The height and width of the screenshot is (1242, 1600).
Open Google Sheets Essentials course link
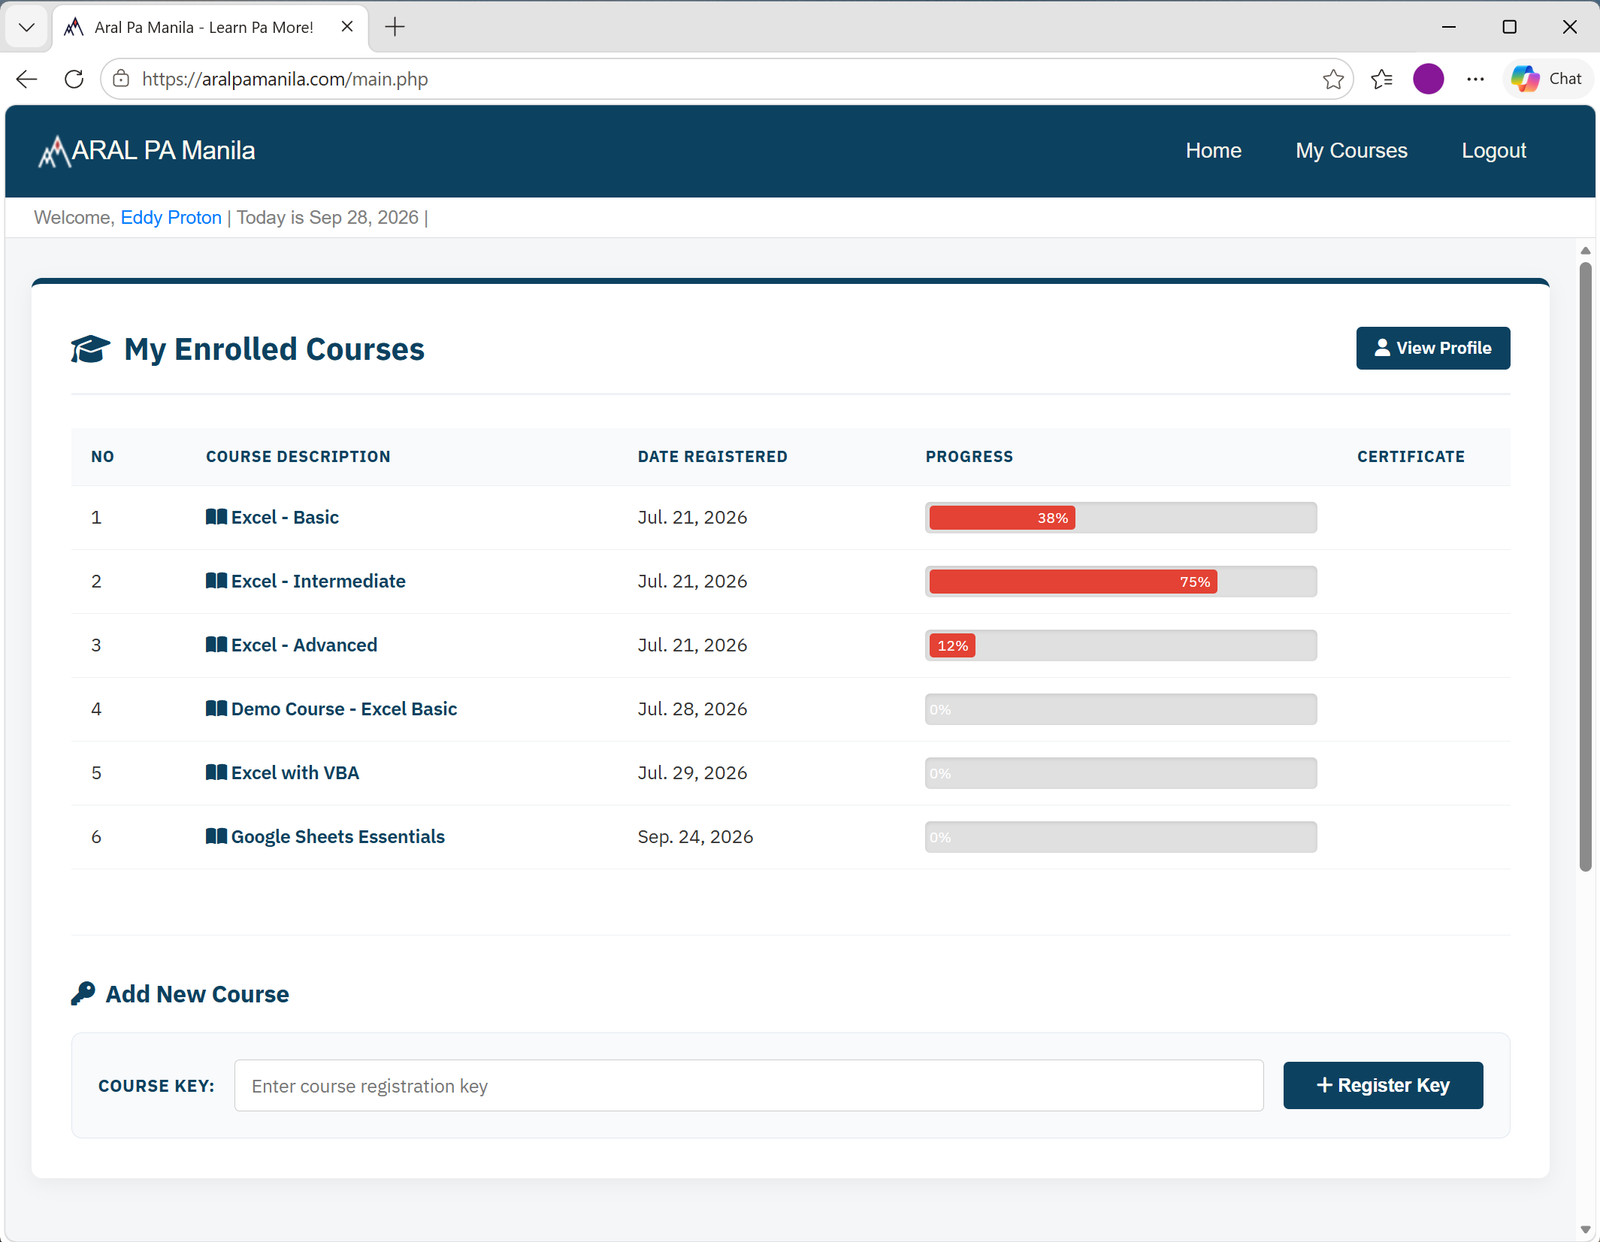point(338,837)
